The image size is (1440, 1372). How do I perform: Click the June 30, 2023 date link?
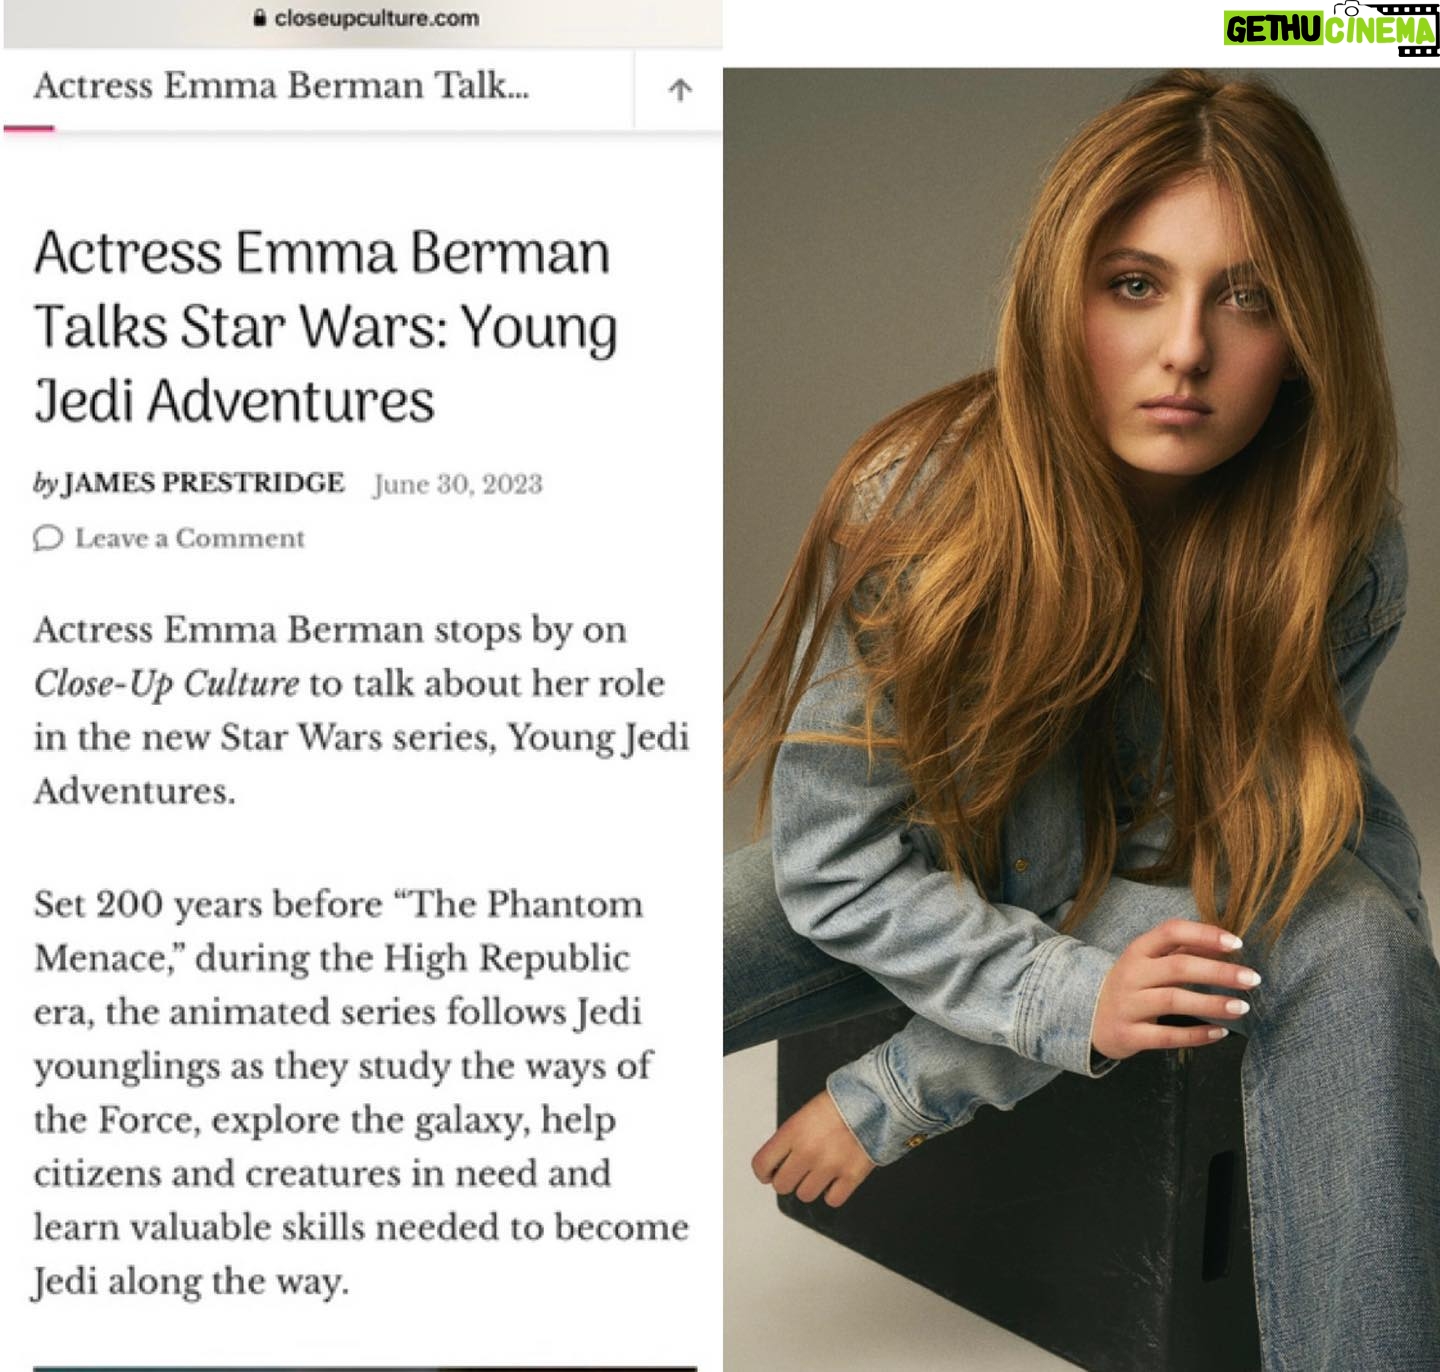point(458,484)
